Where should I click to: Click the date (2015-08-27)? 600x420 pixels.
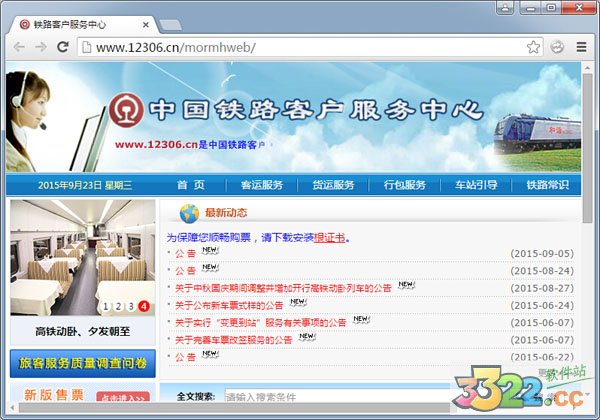pyautogui.click(x=542, y=288)
